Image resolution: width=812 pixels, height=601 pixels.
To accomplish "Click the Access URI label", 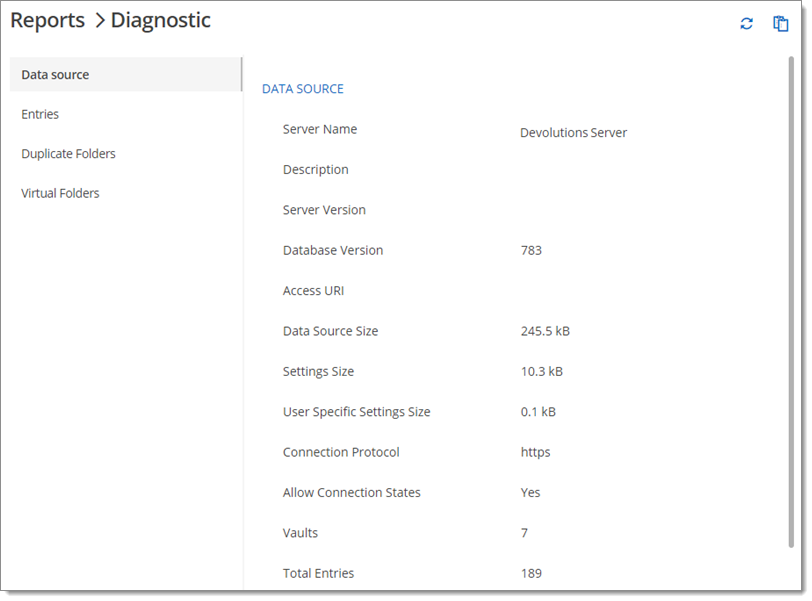I will pos(313,291).
